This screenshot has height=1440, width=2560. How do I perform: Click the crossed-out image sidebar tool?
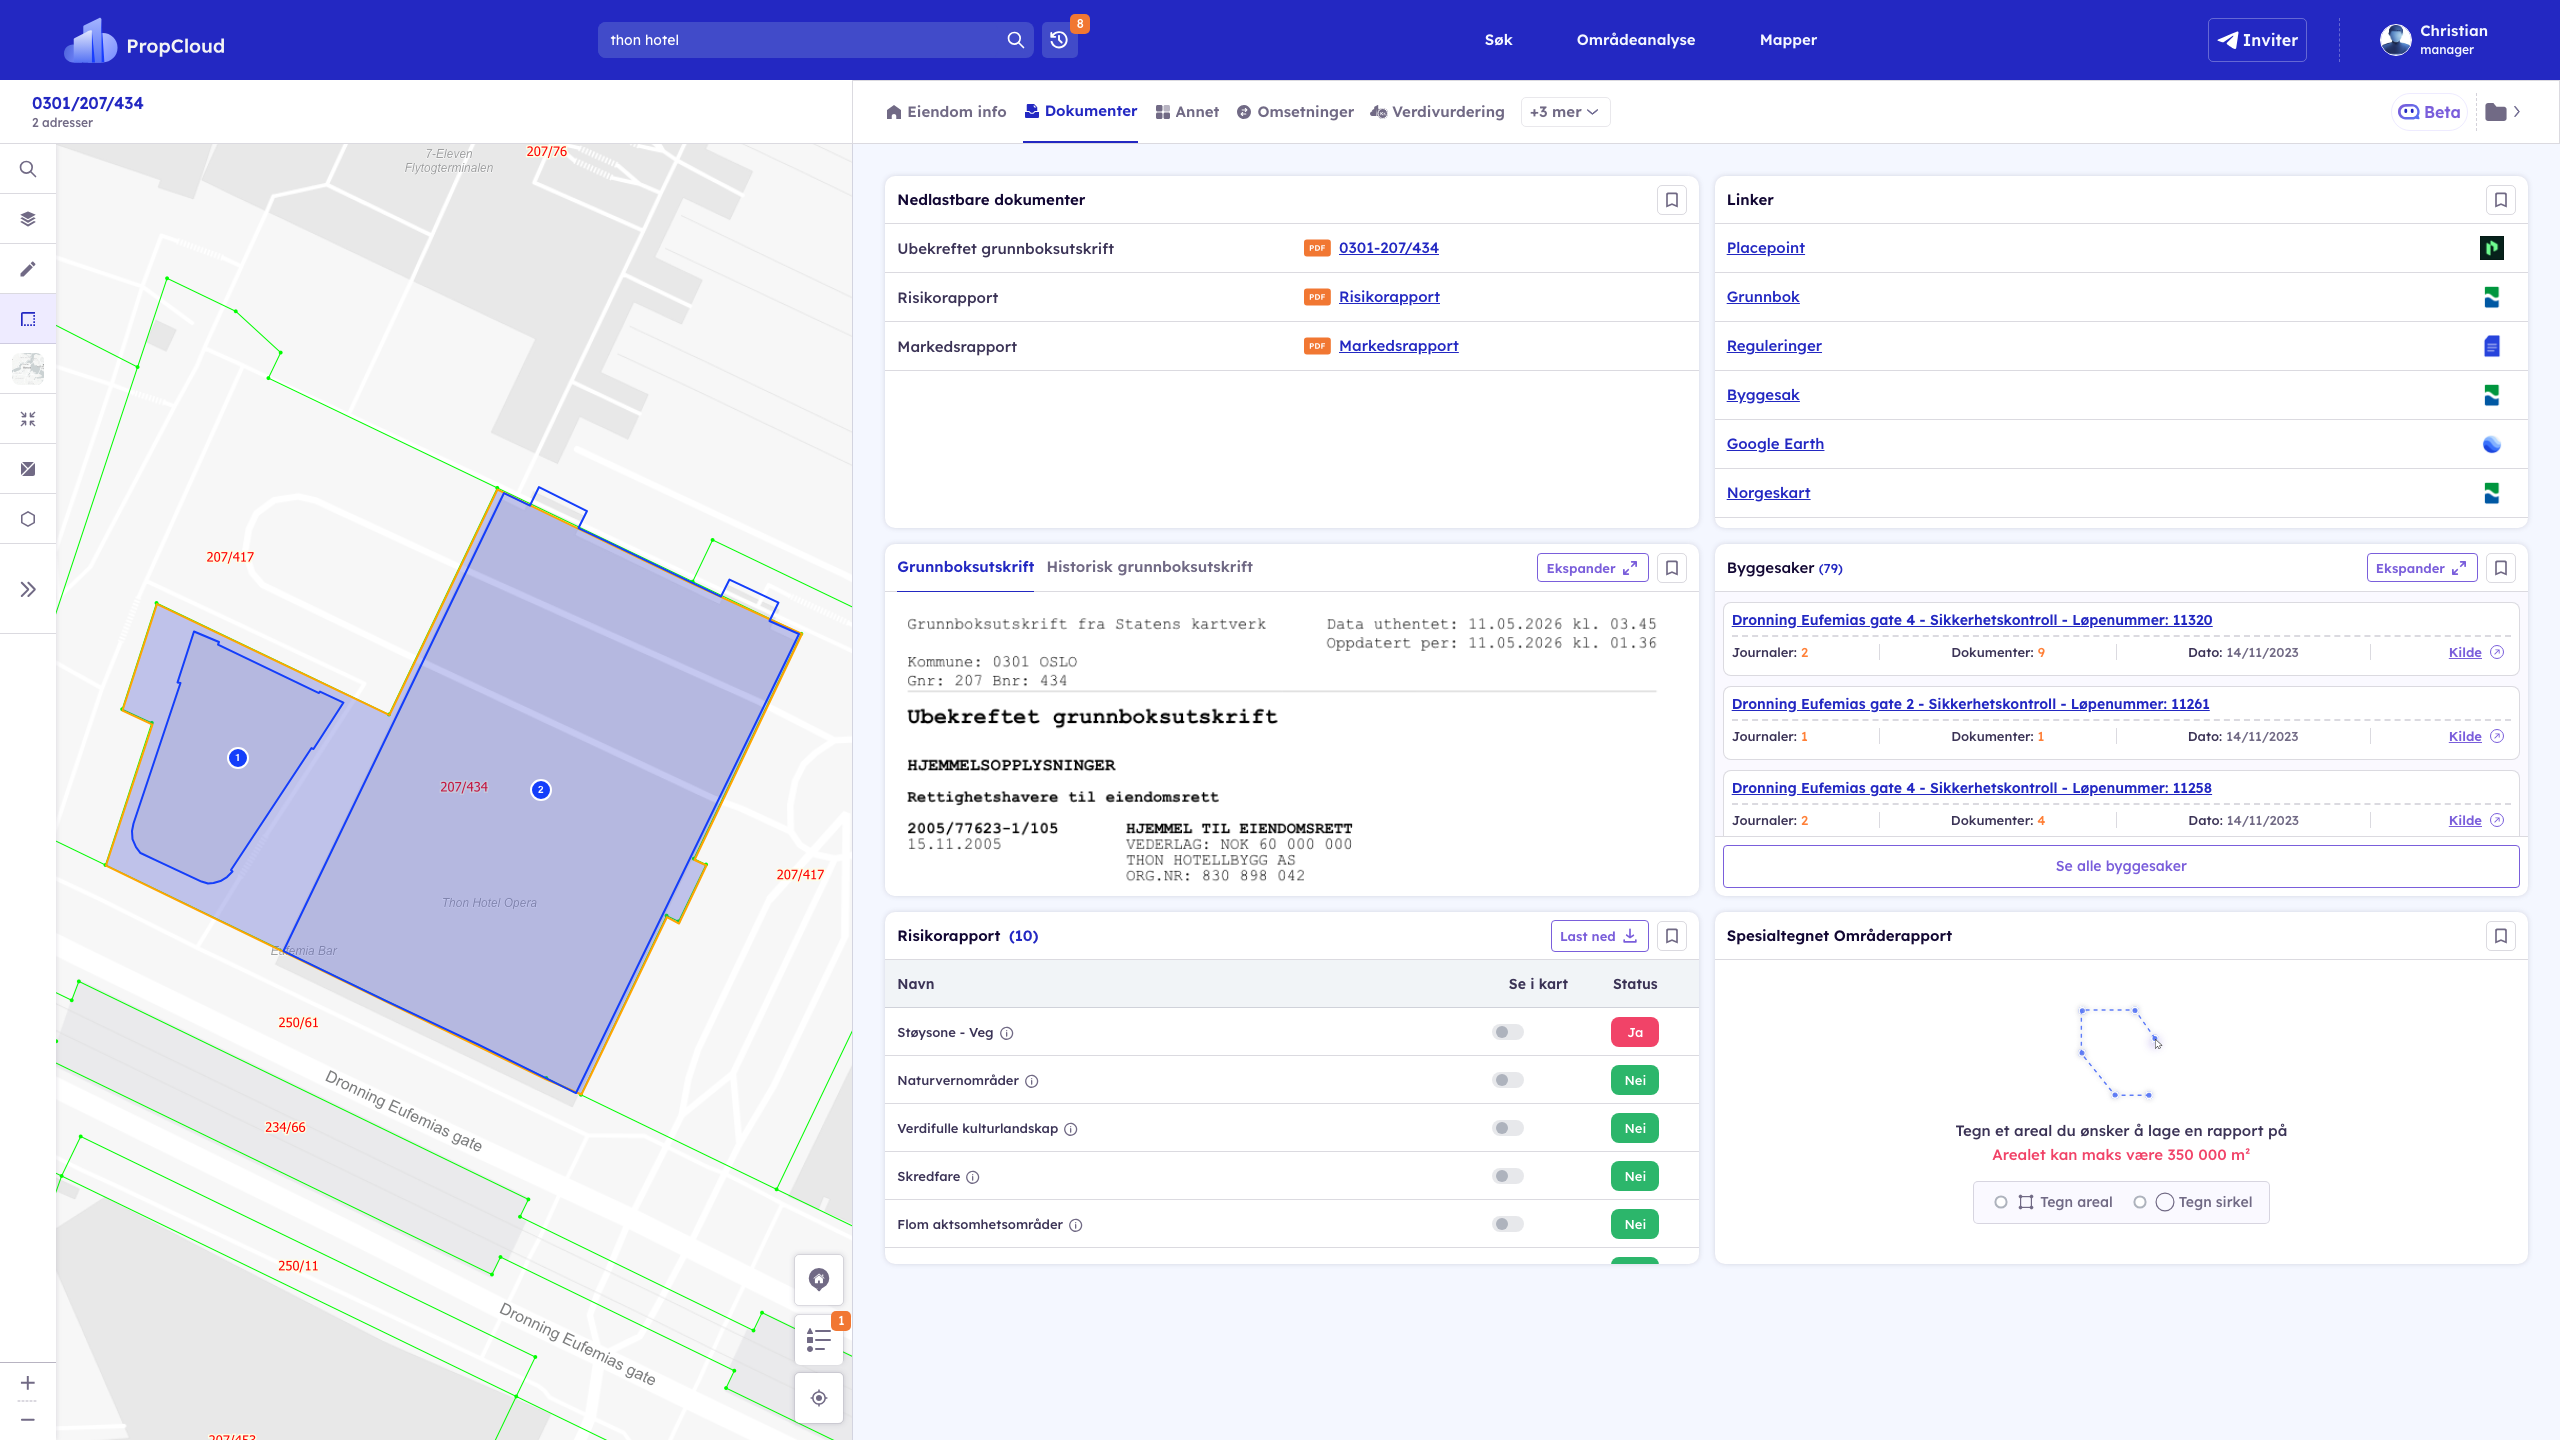[28, 469]
